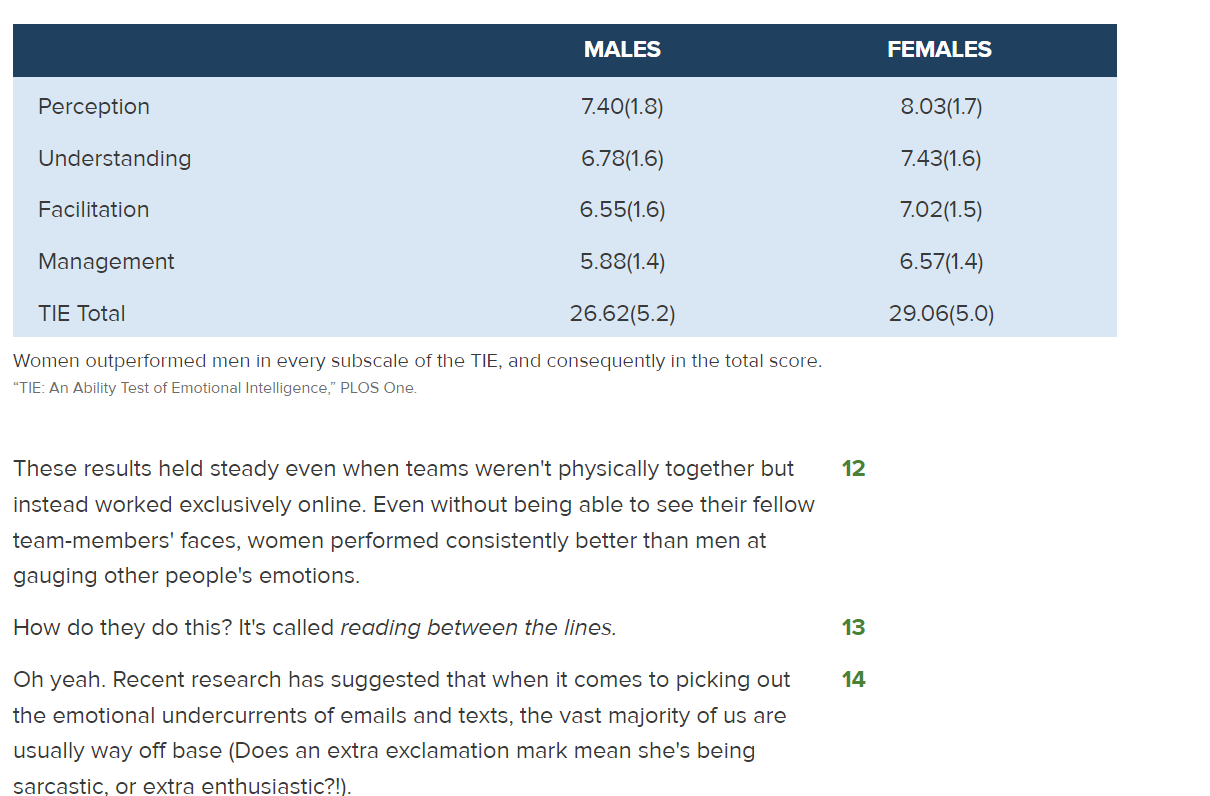Select the males Understanding value 6.78(1.6)
Viewport: 1210px width, 796px height.
click(x=622, y=158)
